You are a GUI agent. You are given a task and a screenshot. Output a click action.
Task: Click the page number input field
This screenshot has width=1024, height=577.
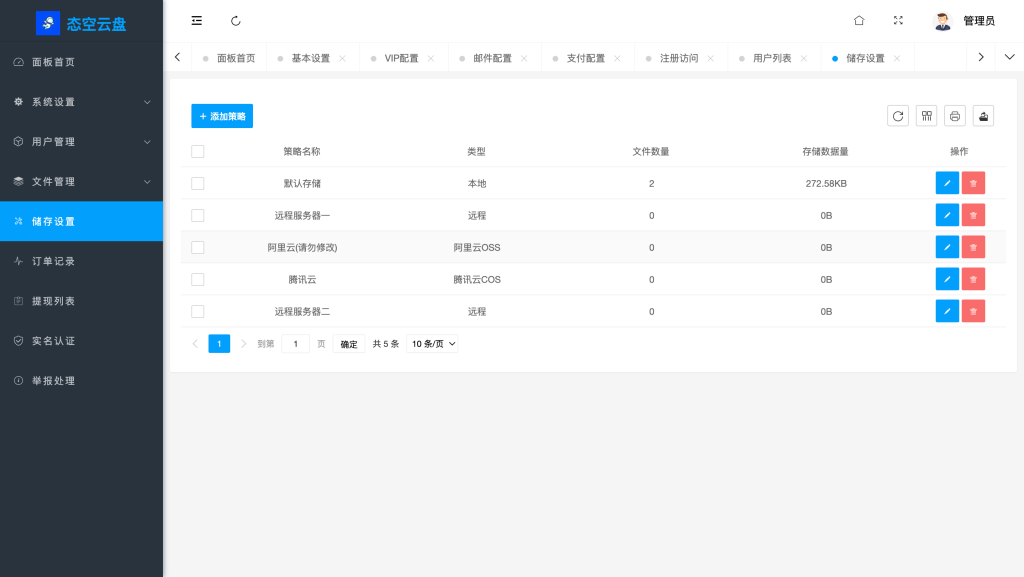(295, 343)
